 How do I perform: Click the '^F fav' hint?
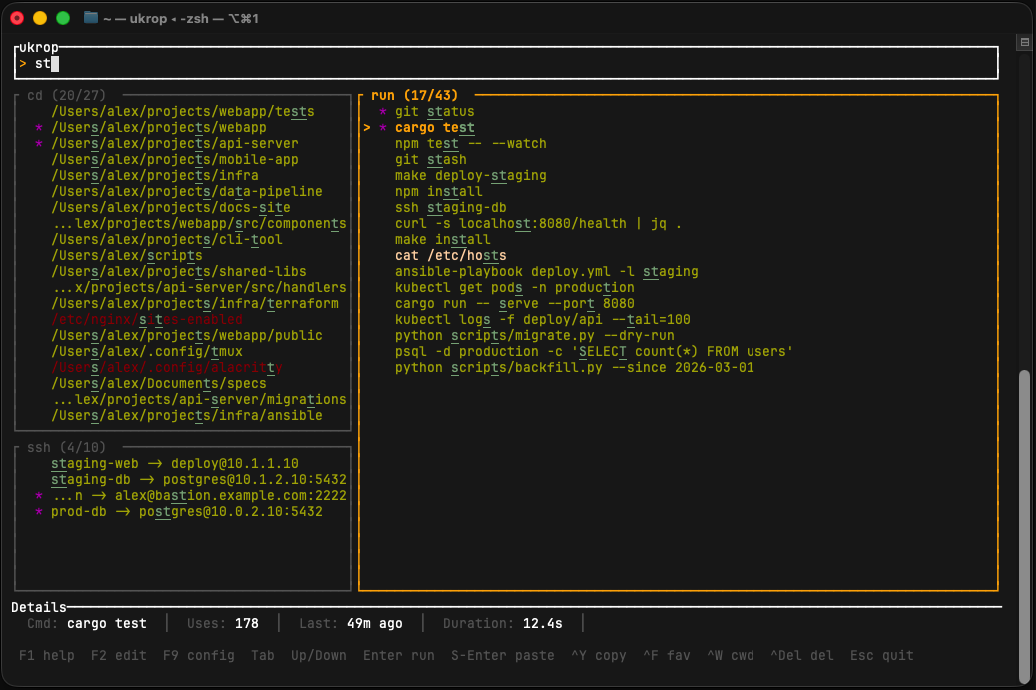point(667,656)
